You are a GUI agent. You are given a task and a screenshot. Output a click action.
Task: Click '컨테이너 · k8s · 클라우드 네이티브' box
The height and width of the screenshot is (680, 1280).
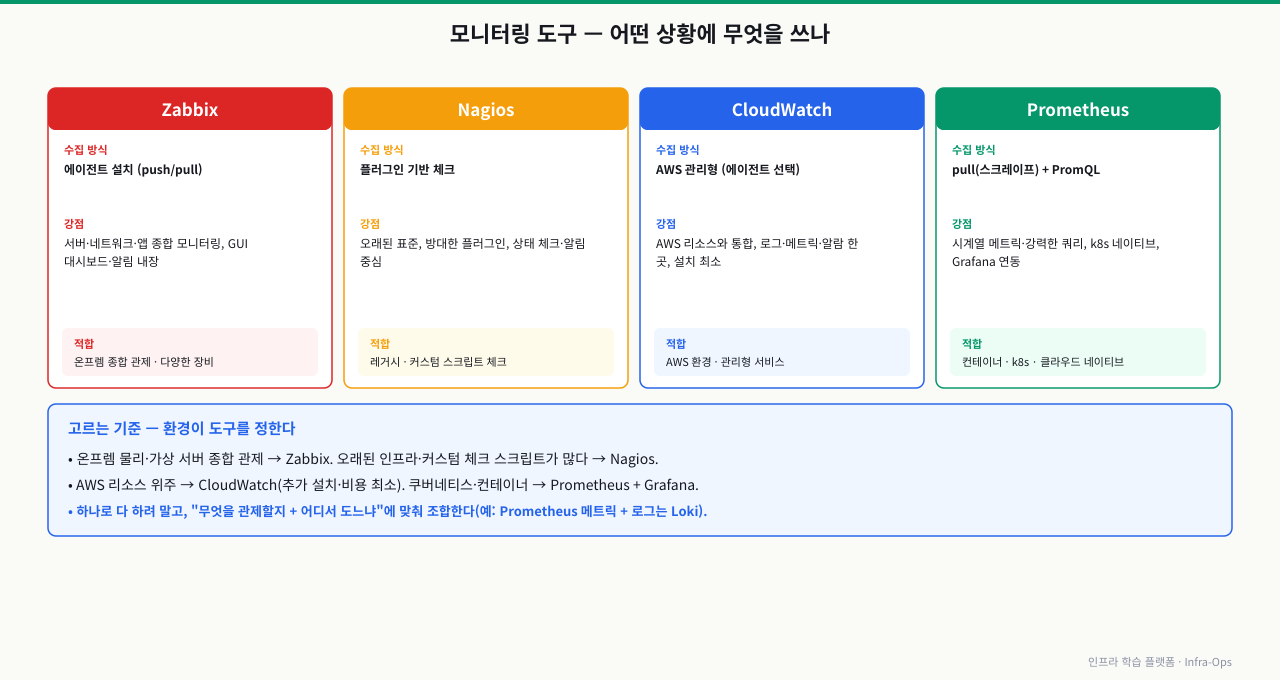coord(1078,352)
